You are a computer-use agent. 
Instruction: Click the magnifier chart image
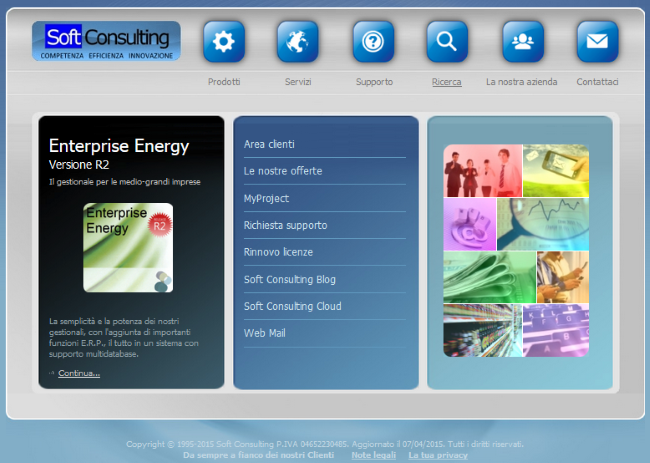(543, 224)
